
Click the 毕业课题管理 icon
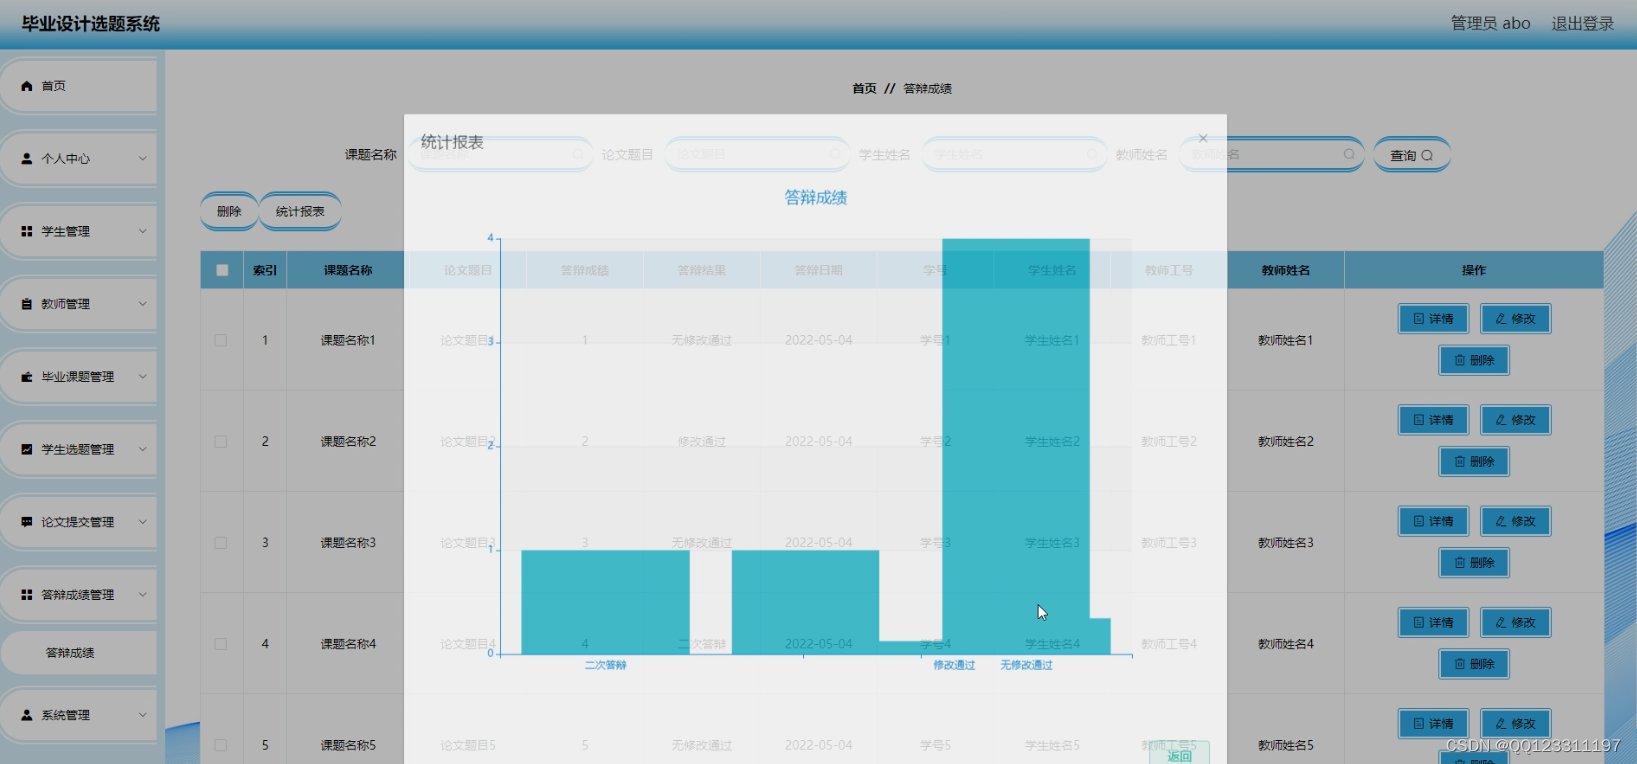(x=27, y=377)
